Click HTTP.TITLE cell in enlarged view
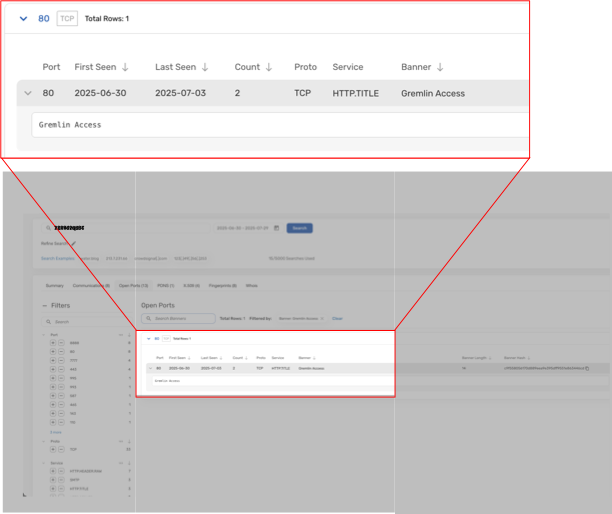The width and height of the screenshot is (612, 514). pyautogui.click(x=356, y=93)
